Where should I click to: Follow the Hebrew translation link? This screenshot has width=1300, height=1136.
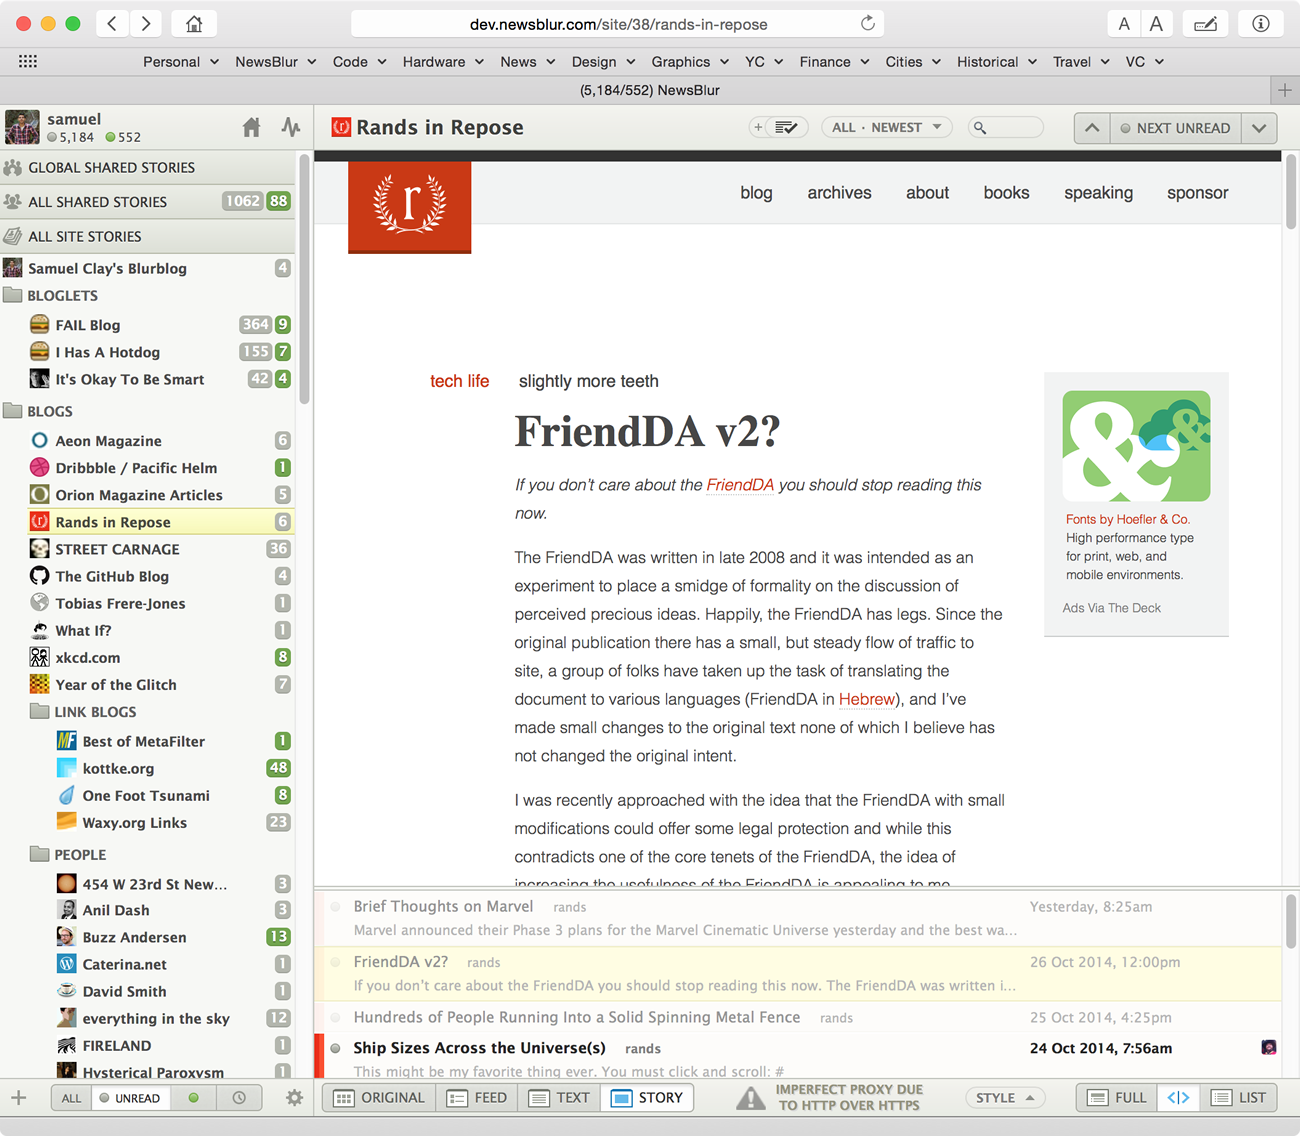coord(867,699)
